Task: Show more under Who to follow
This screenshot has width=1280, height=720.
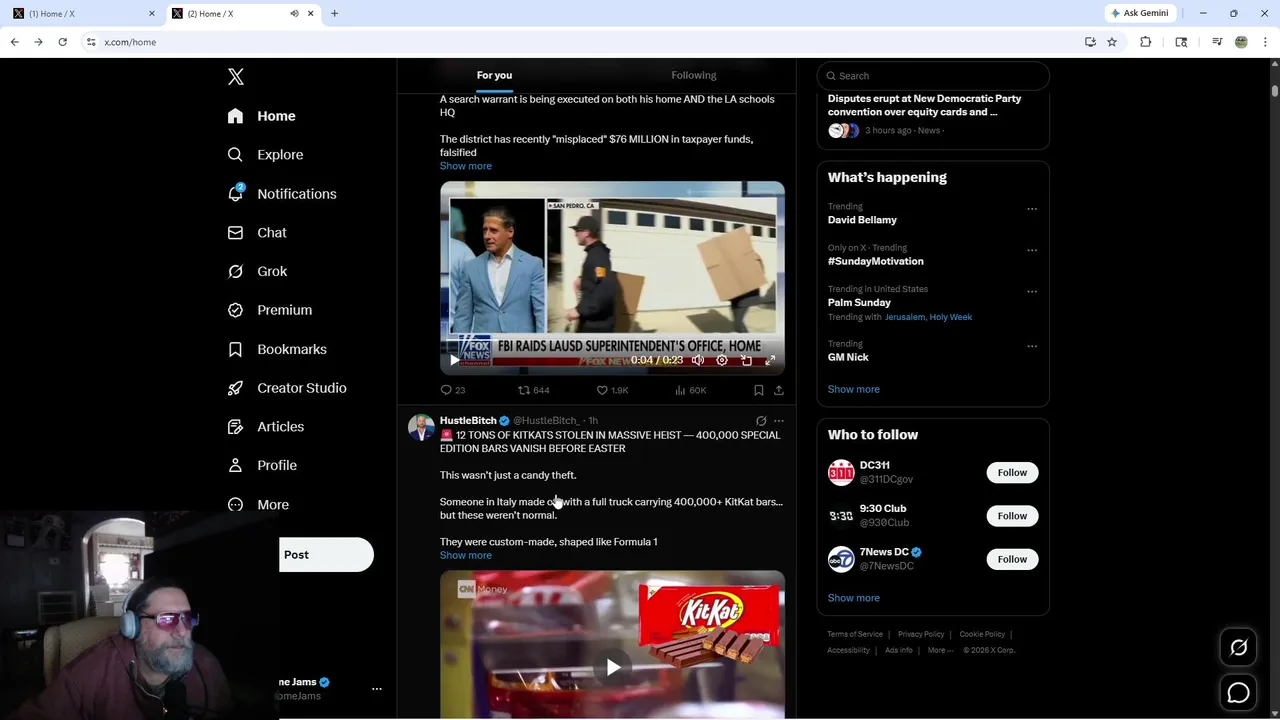Action: pos(854,598)
